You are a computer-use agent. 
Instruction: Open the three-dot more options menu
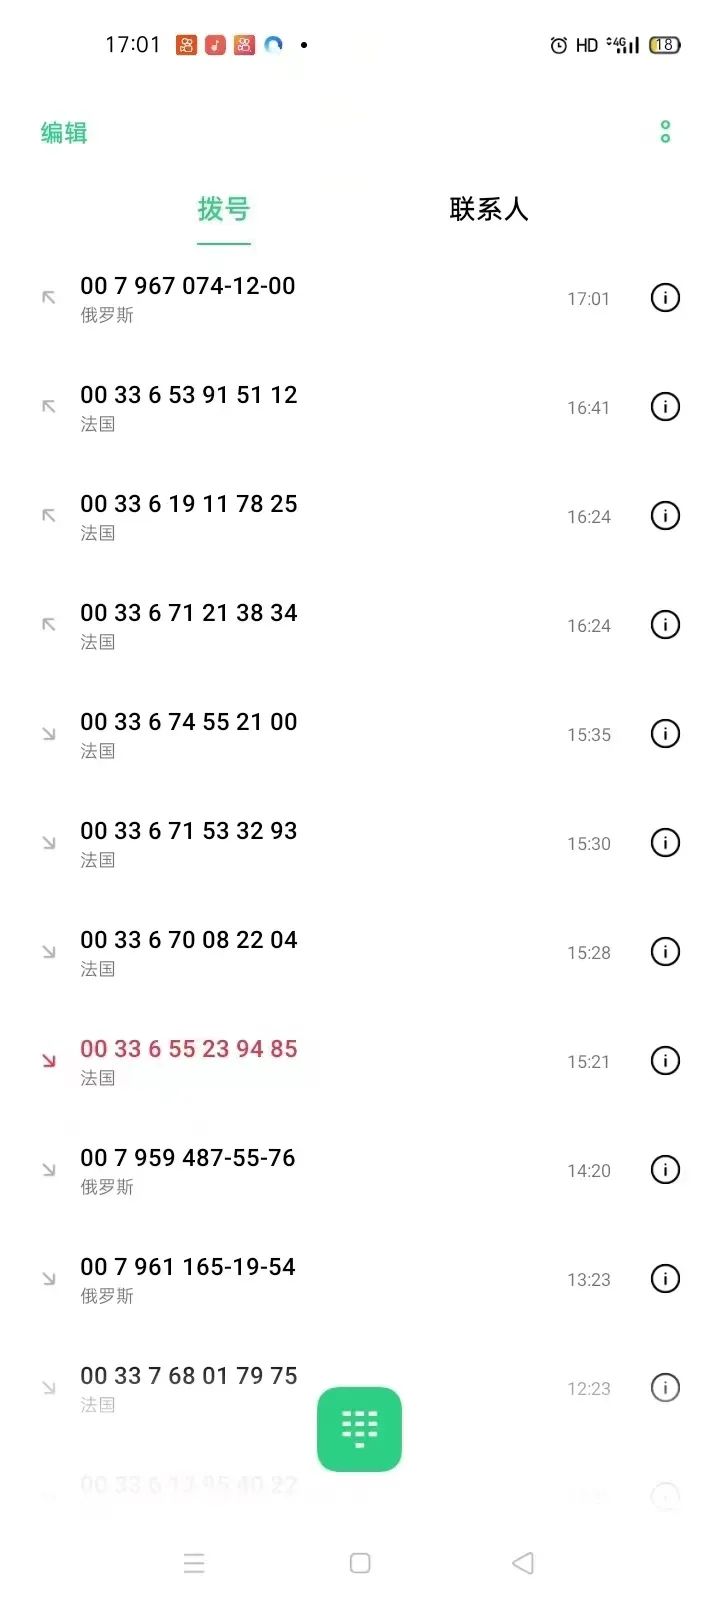pos(665,132)
